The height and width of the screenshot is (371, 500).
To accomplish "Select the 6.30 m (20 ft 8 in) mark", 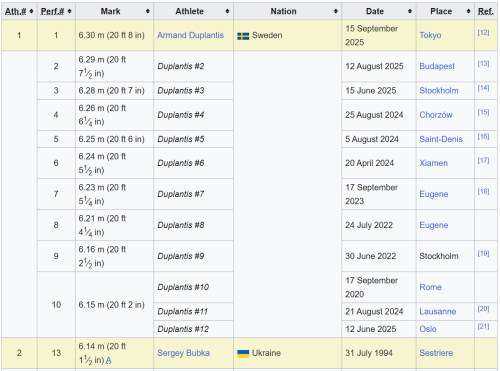I will 112,35.
